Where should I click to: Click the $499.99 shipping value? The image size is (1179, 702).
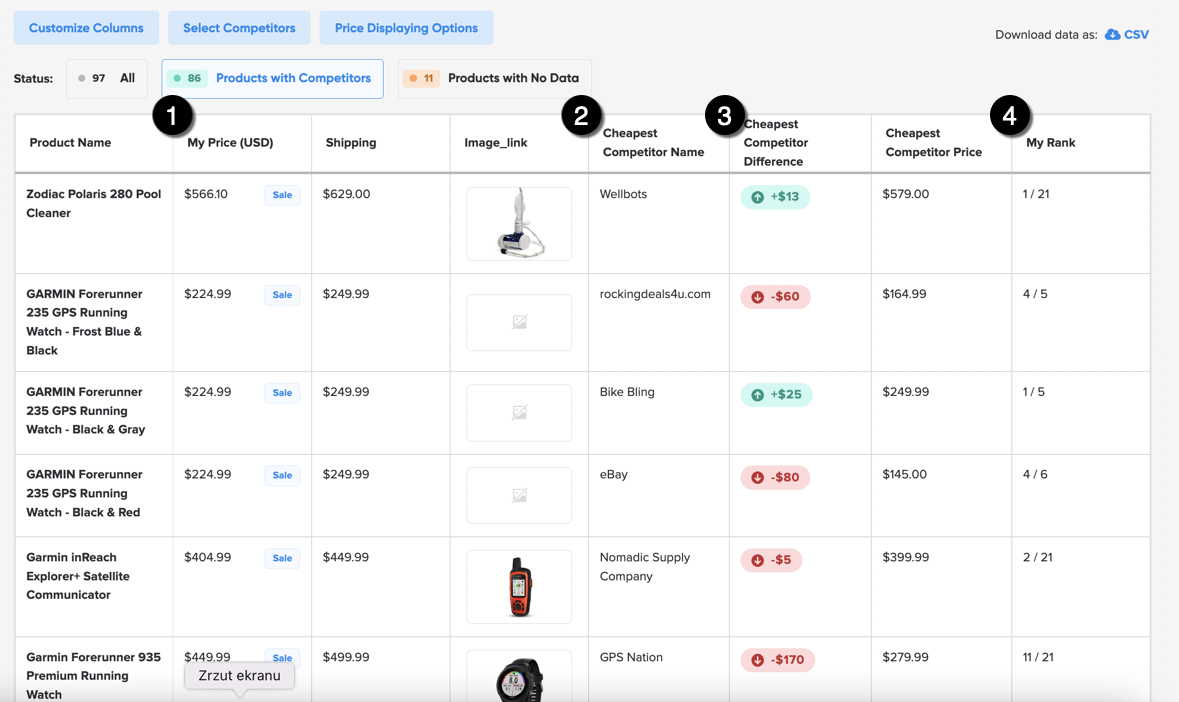click(x=346, y=657)
